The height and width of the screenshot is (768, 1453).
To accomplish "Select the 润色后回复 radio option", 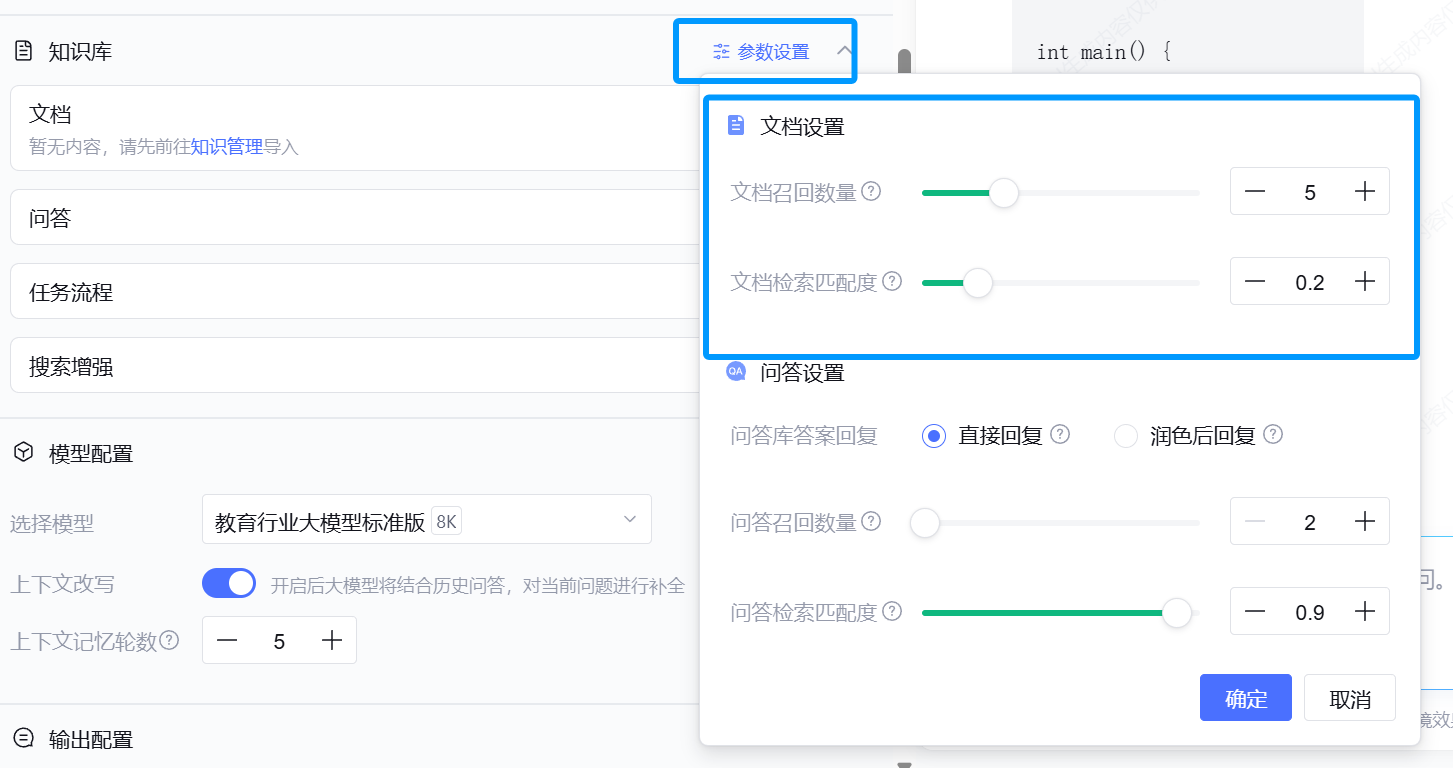I will pos(1126,436).
